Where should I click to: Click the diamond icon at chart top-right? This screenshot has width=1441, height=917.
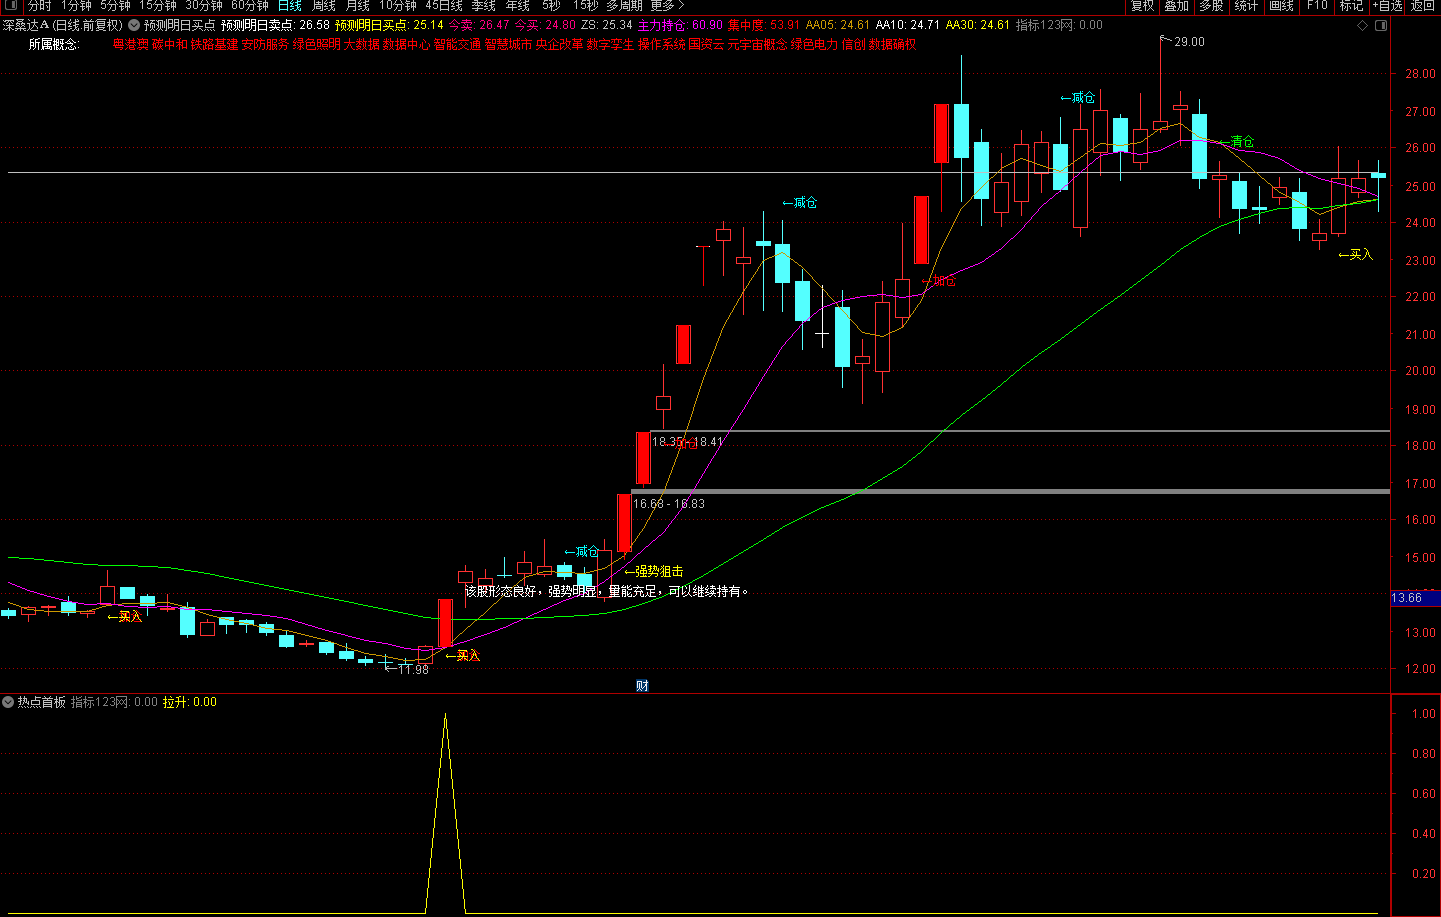1362,25
